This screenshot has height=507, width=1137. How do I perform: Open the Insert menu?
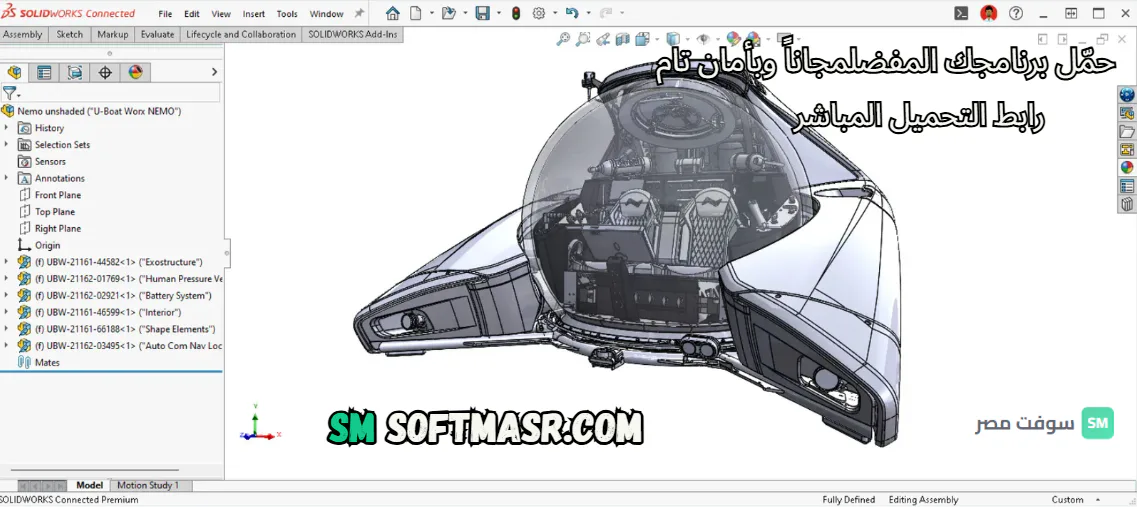coord(254,14)
